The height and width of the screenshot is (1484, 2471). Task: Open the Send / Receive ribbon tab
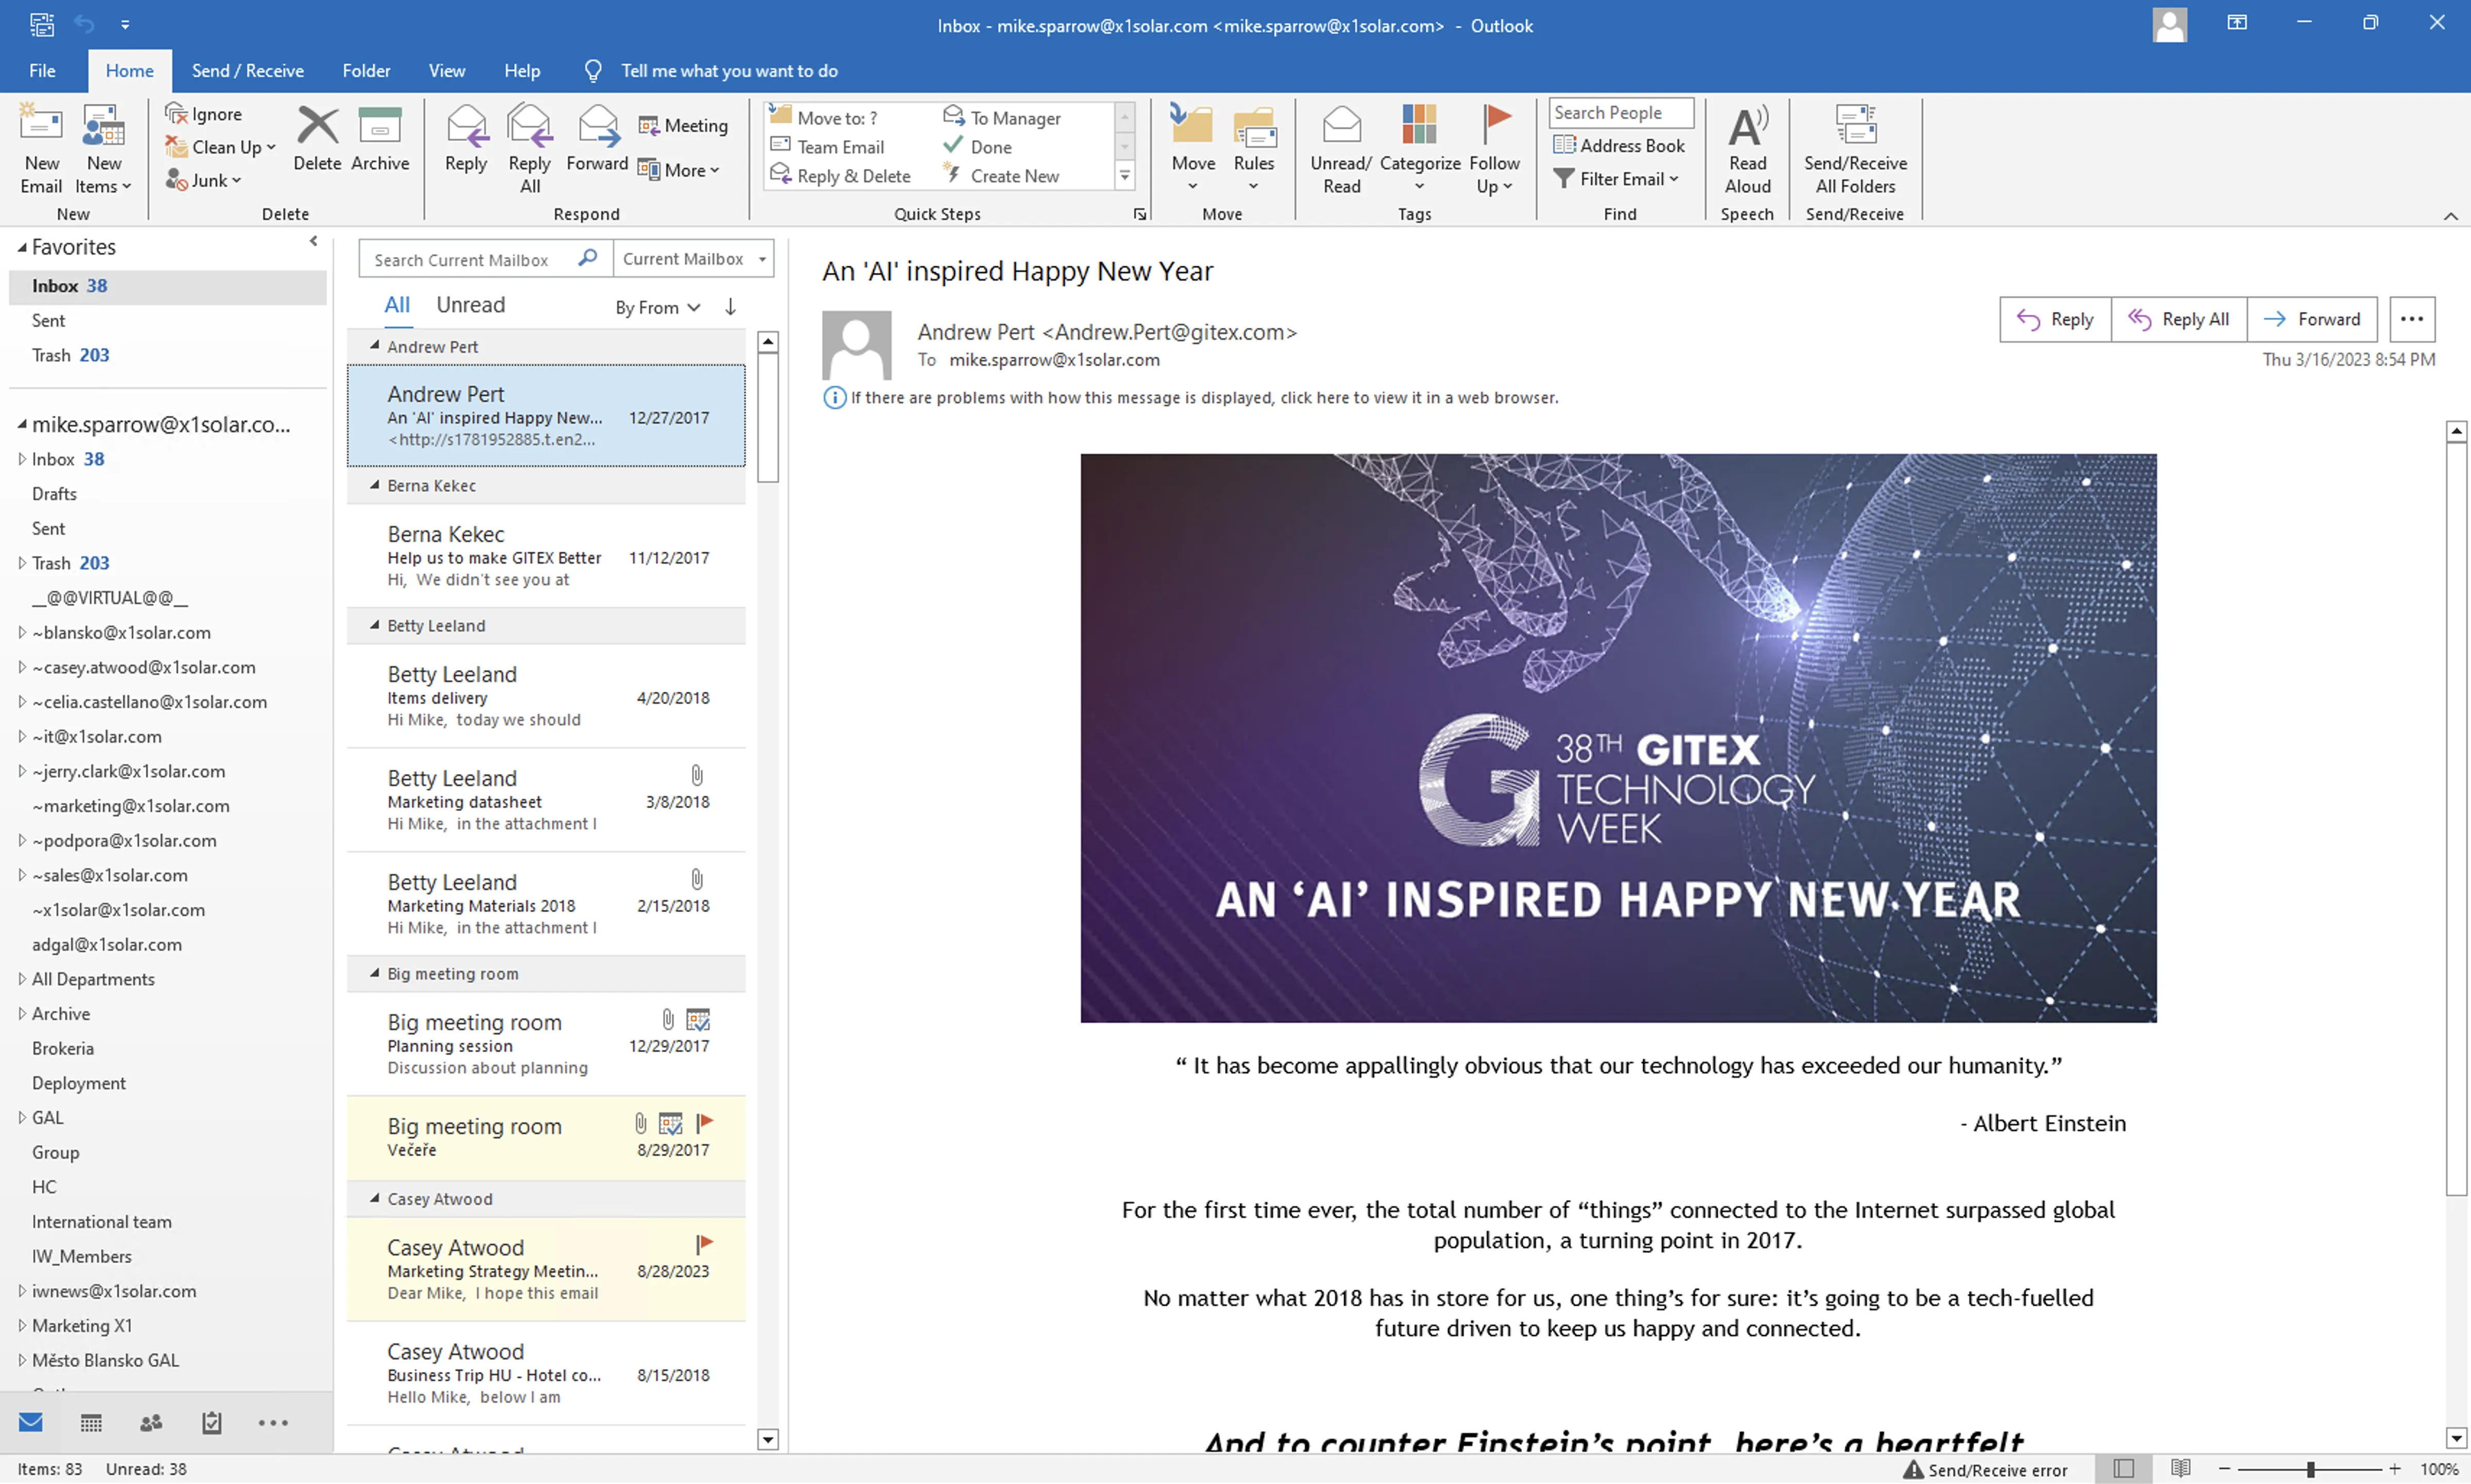click(247, 71)
